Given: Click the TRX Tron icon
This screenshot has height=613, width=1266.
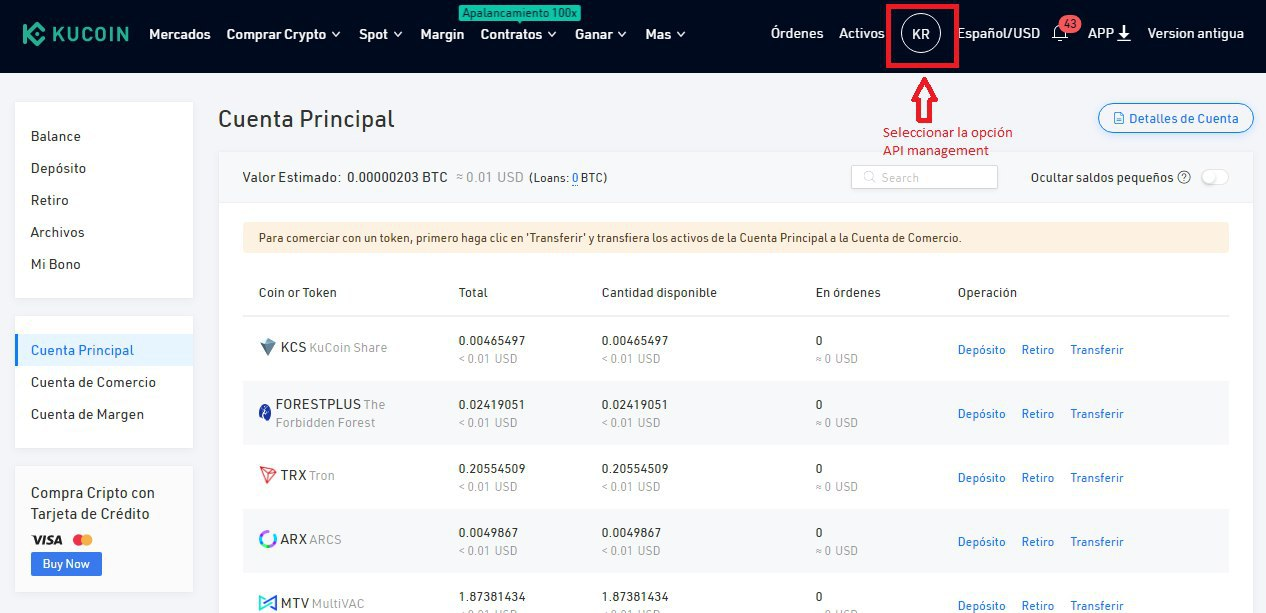Looking at the screenshot, I should coord(267,475).
